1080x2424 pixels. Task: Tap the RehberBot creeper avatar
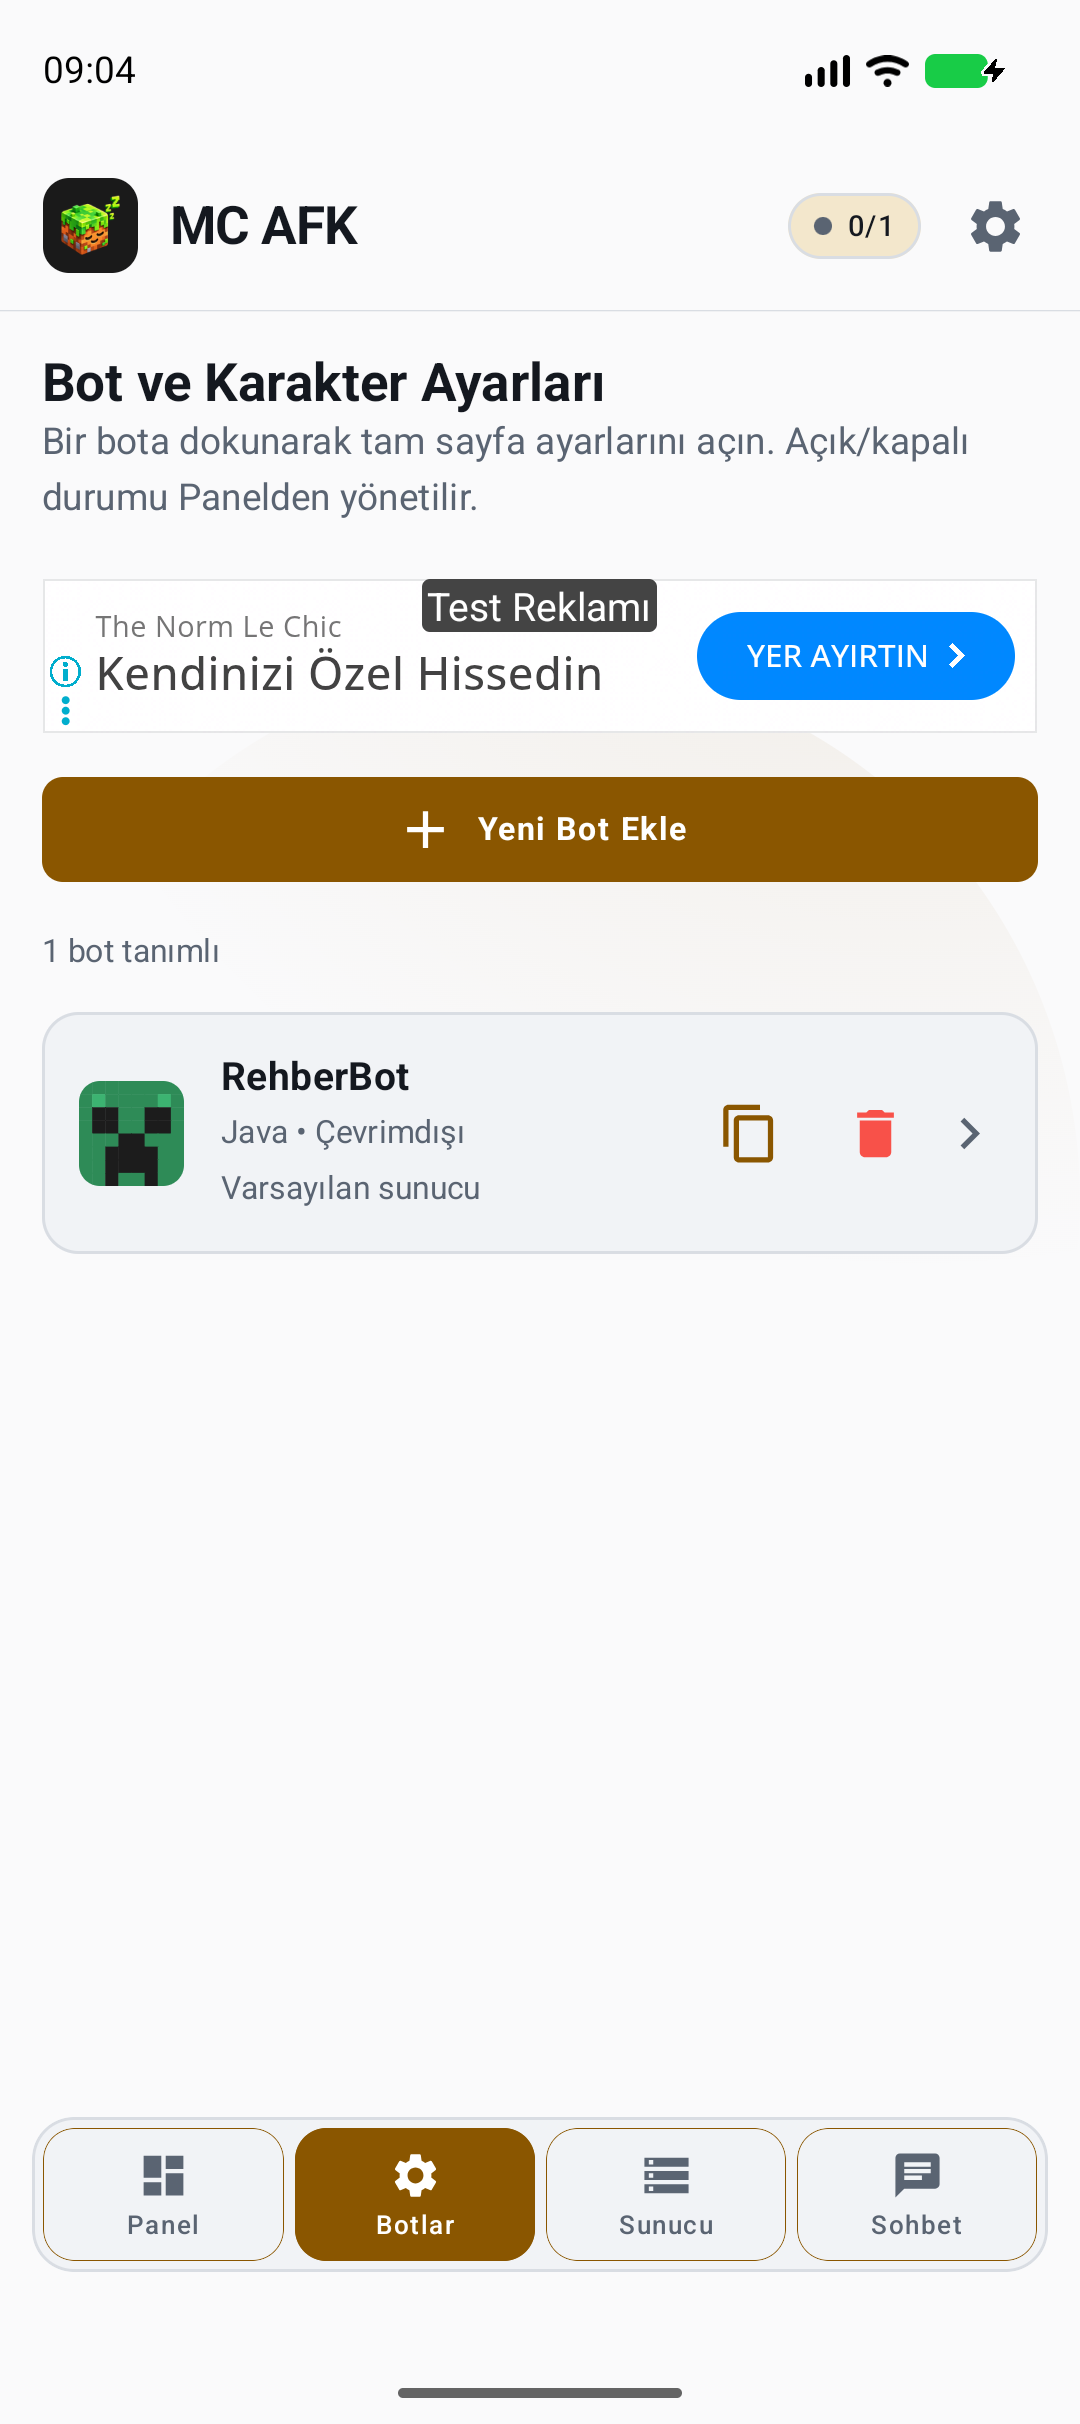pyautogui.click(x=131, y=1133)
